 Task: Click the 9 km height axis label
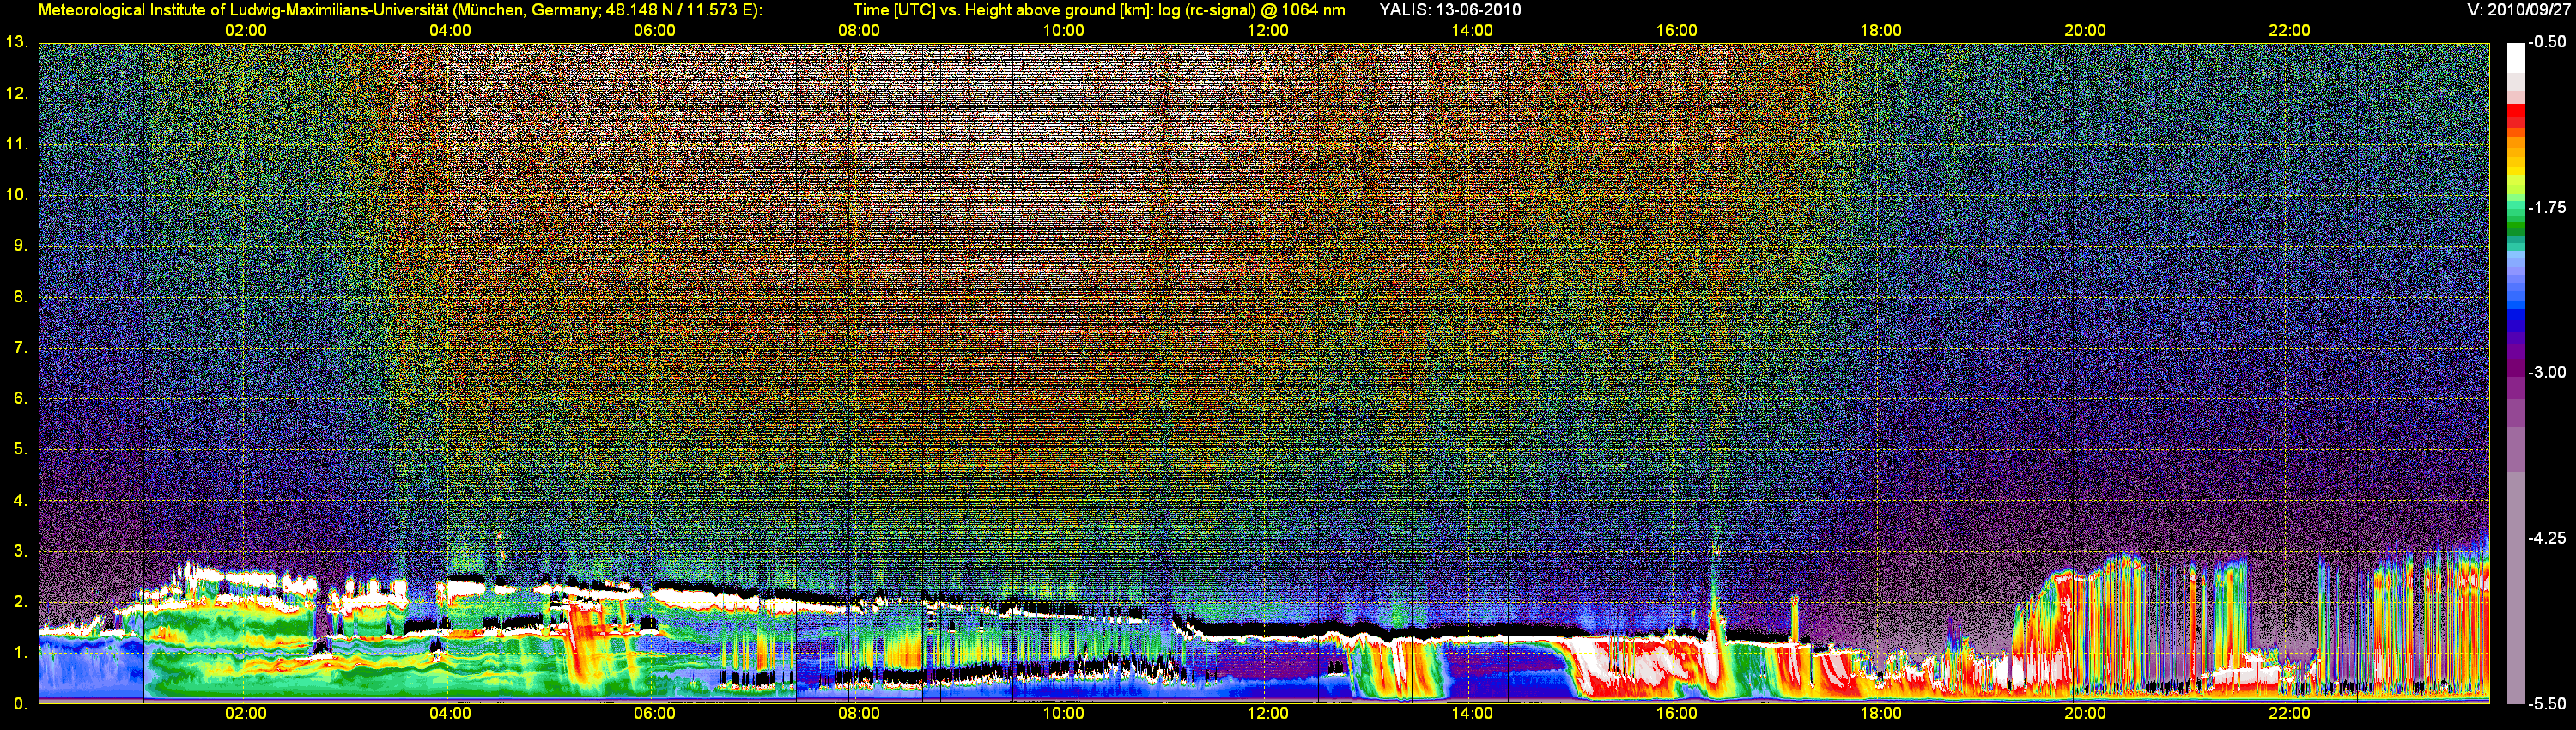point(20,246)
